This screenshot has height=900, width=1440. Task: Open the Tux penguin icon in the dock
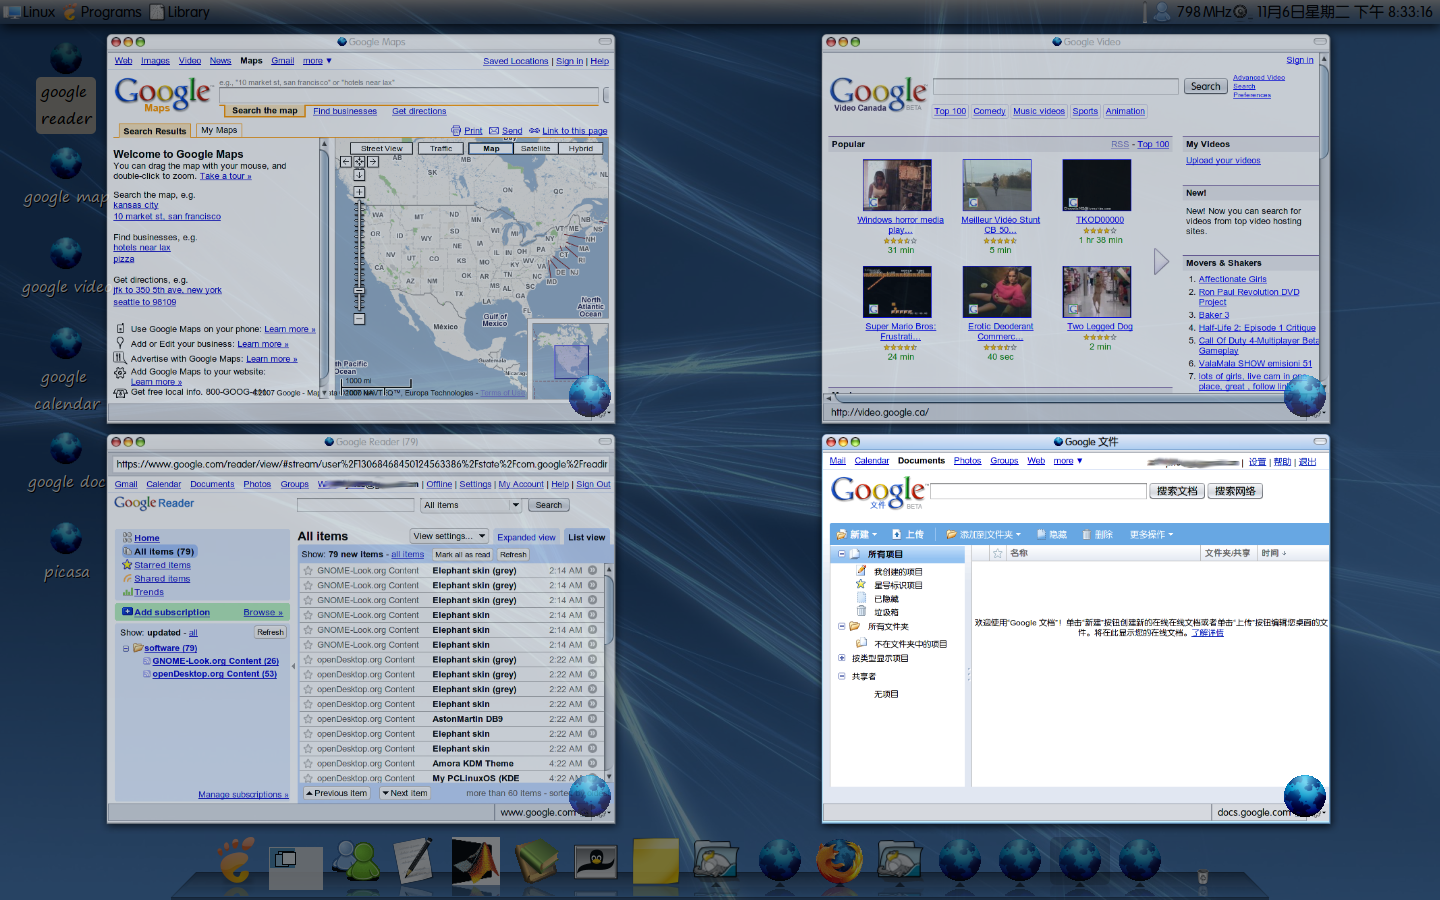pos(595,861)
